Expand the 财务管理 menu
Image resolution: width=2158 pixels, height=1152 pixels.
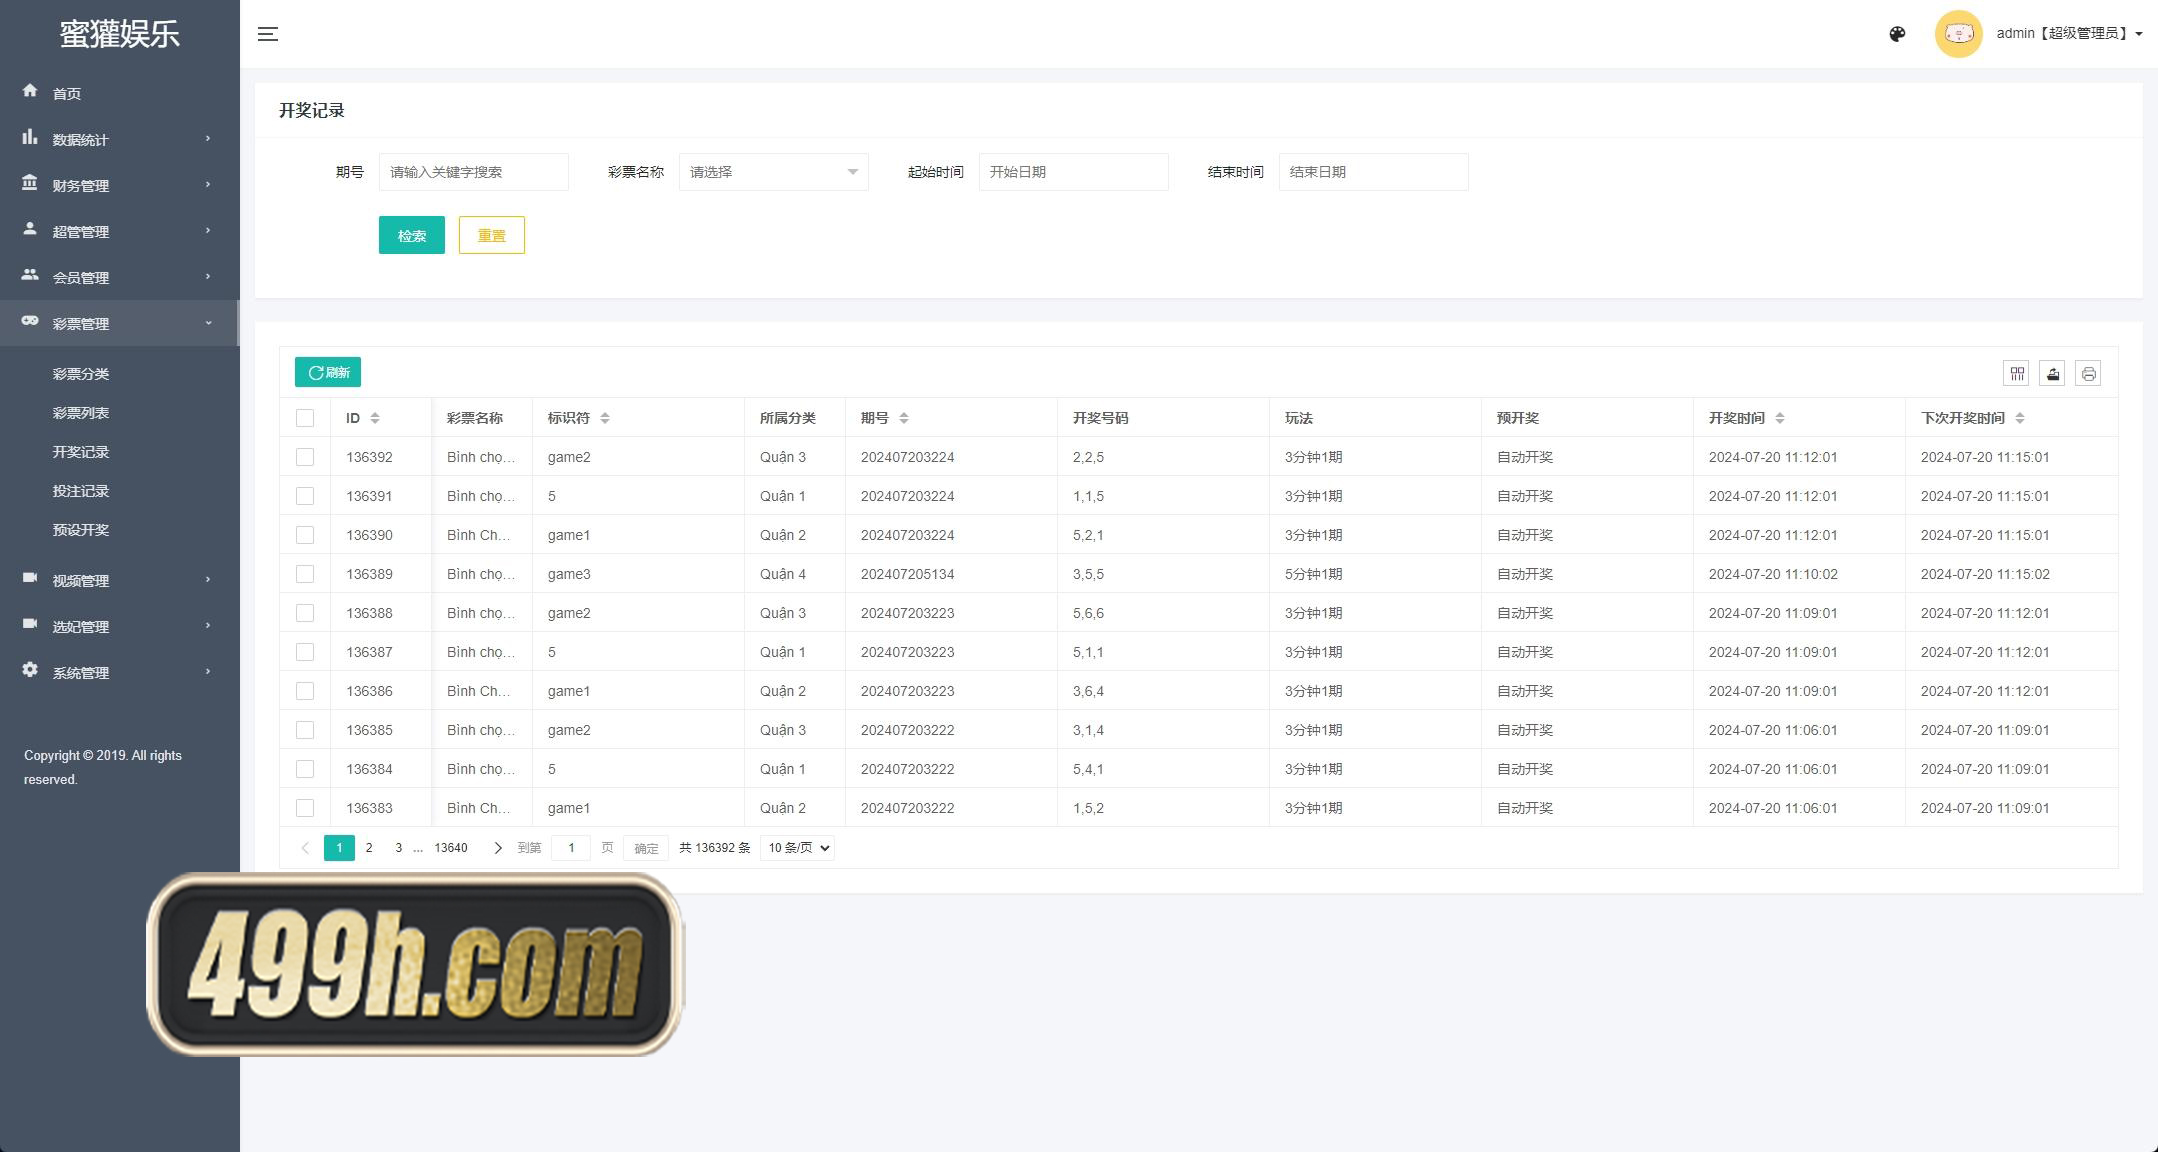click(x=119, y=185)
